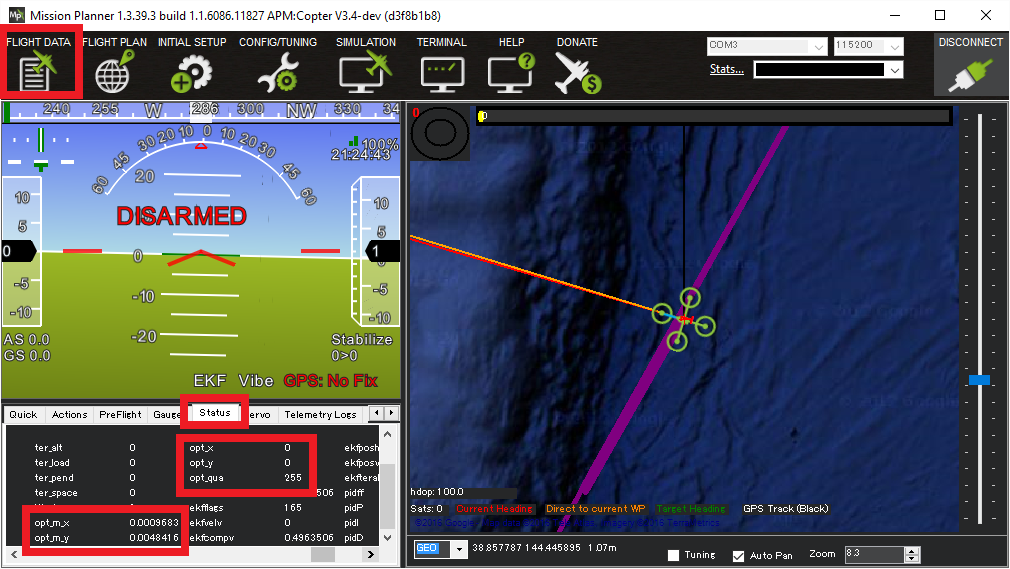Click the Donate airplane icon
Viewport: 1010px width, 569px height.
point(577,73)
